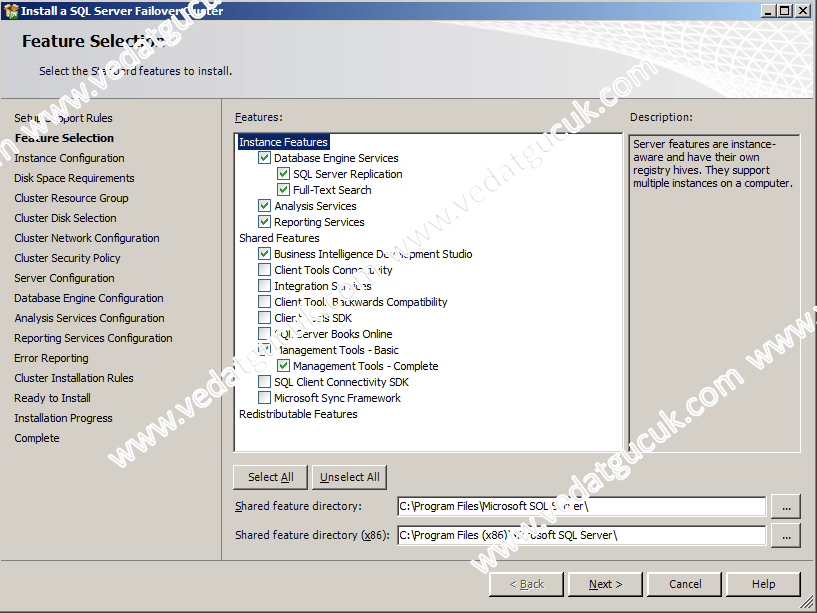This screenshot has height=613, width=817.
Task: Uncheck Business Intelligence Development Studio
Action: [x=265, y=254]
